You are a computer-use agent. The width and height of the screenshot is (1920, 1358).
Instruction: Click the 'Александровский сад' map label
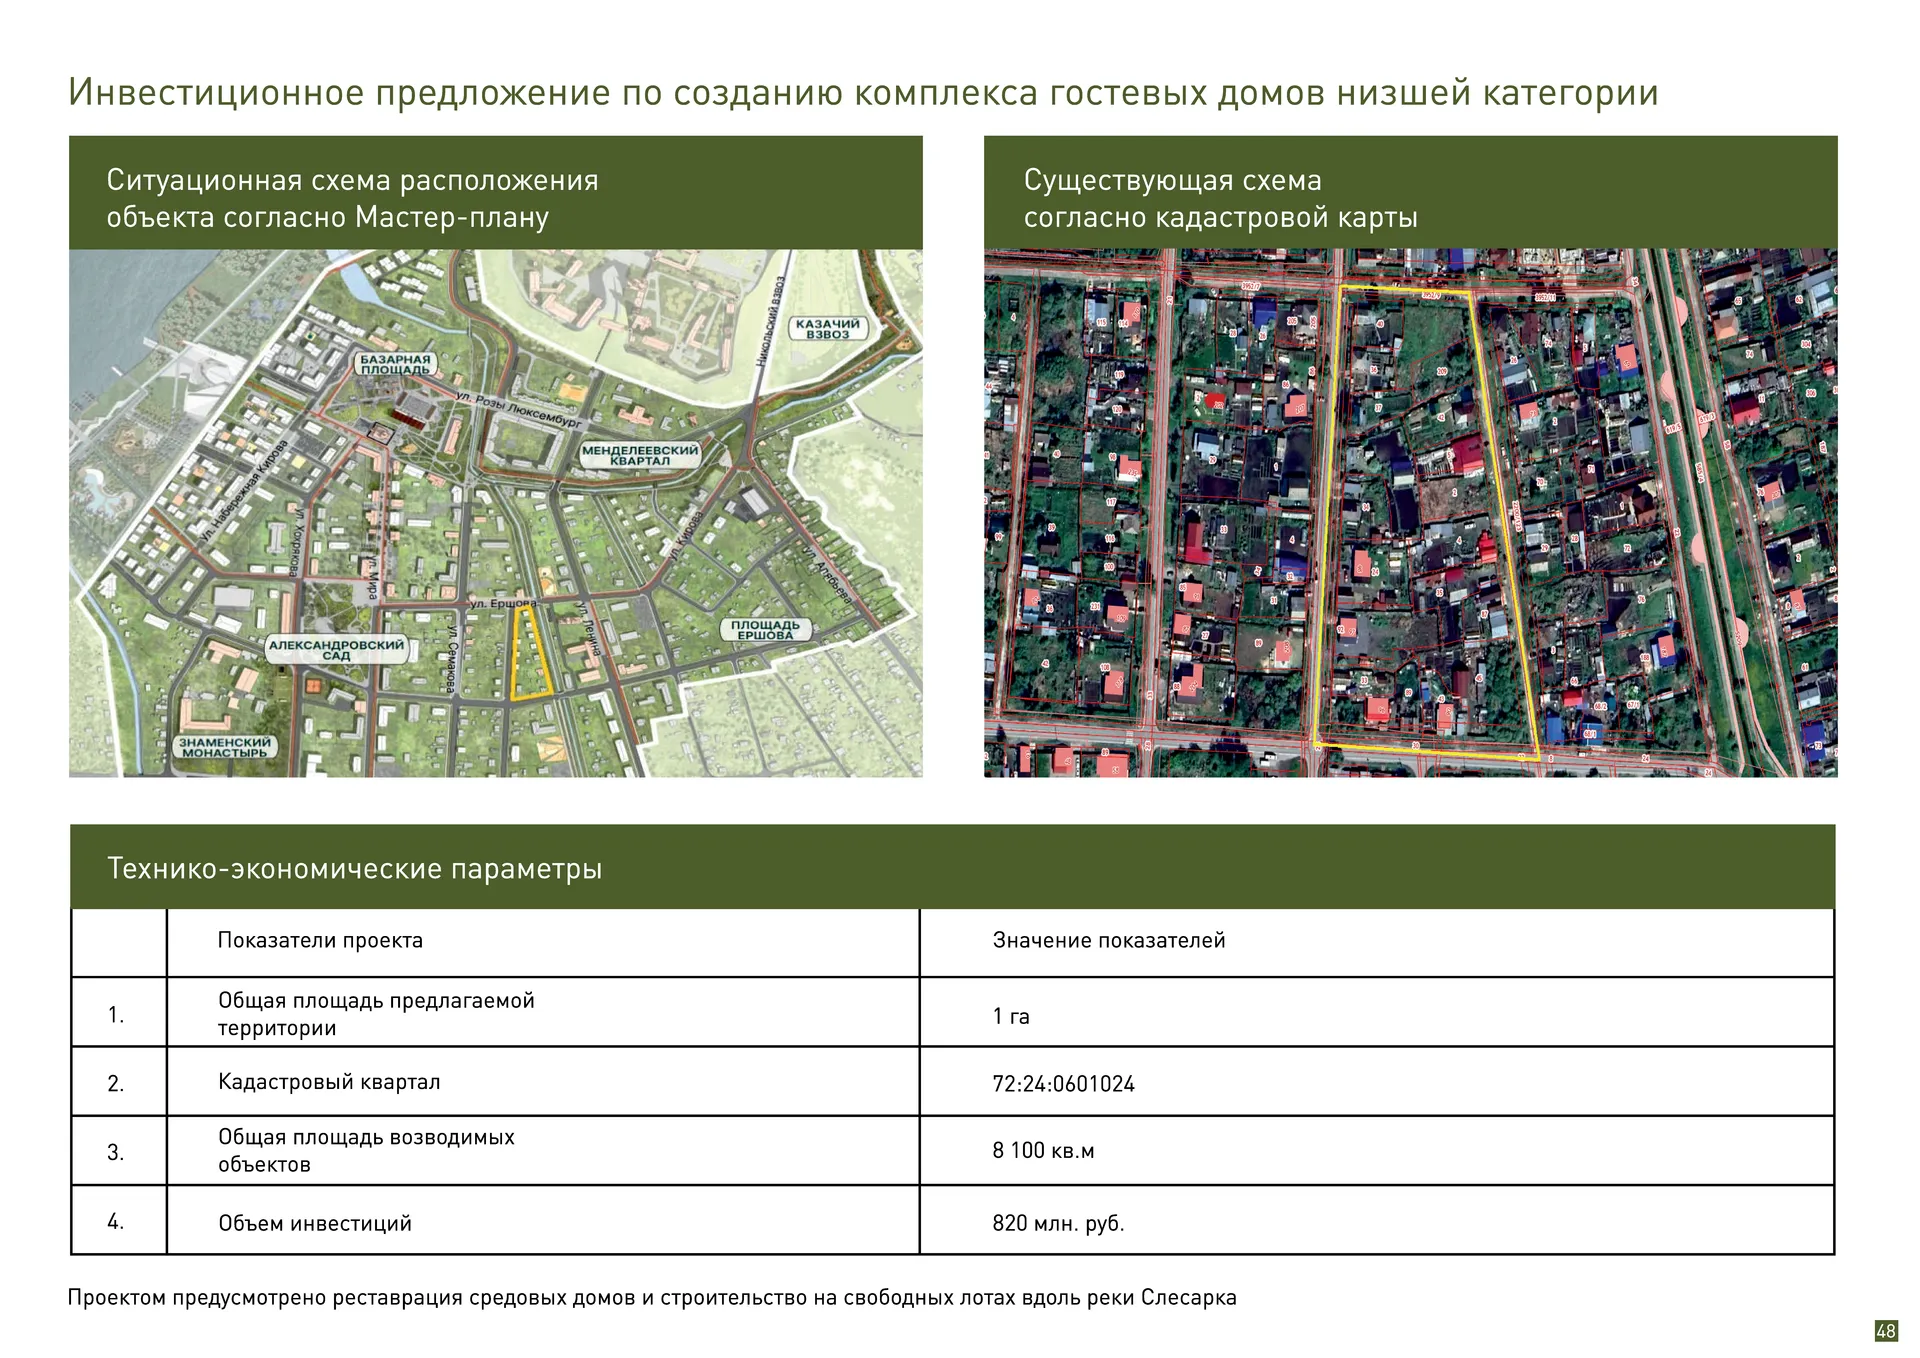click(336, 650)
